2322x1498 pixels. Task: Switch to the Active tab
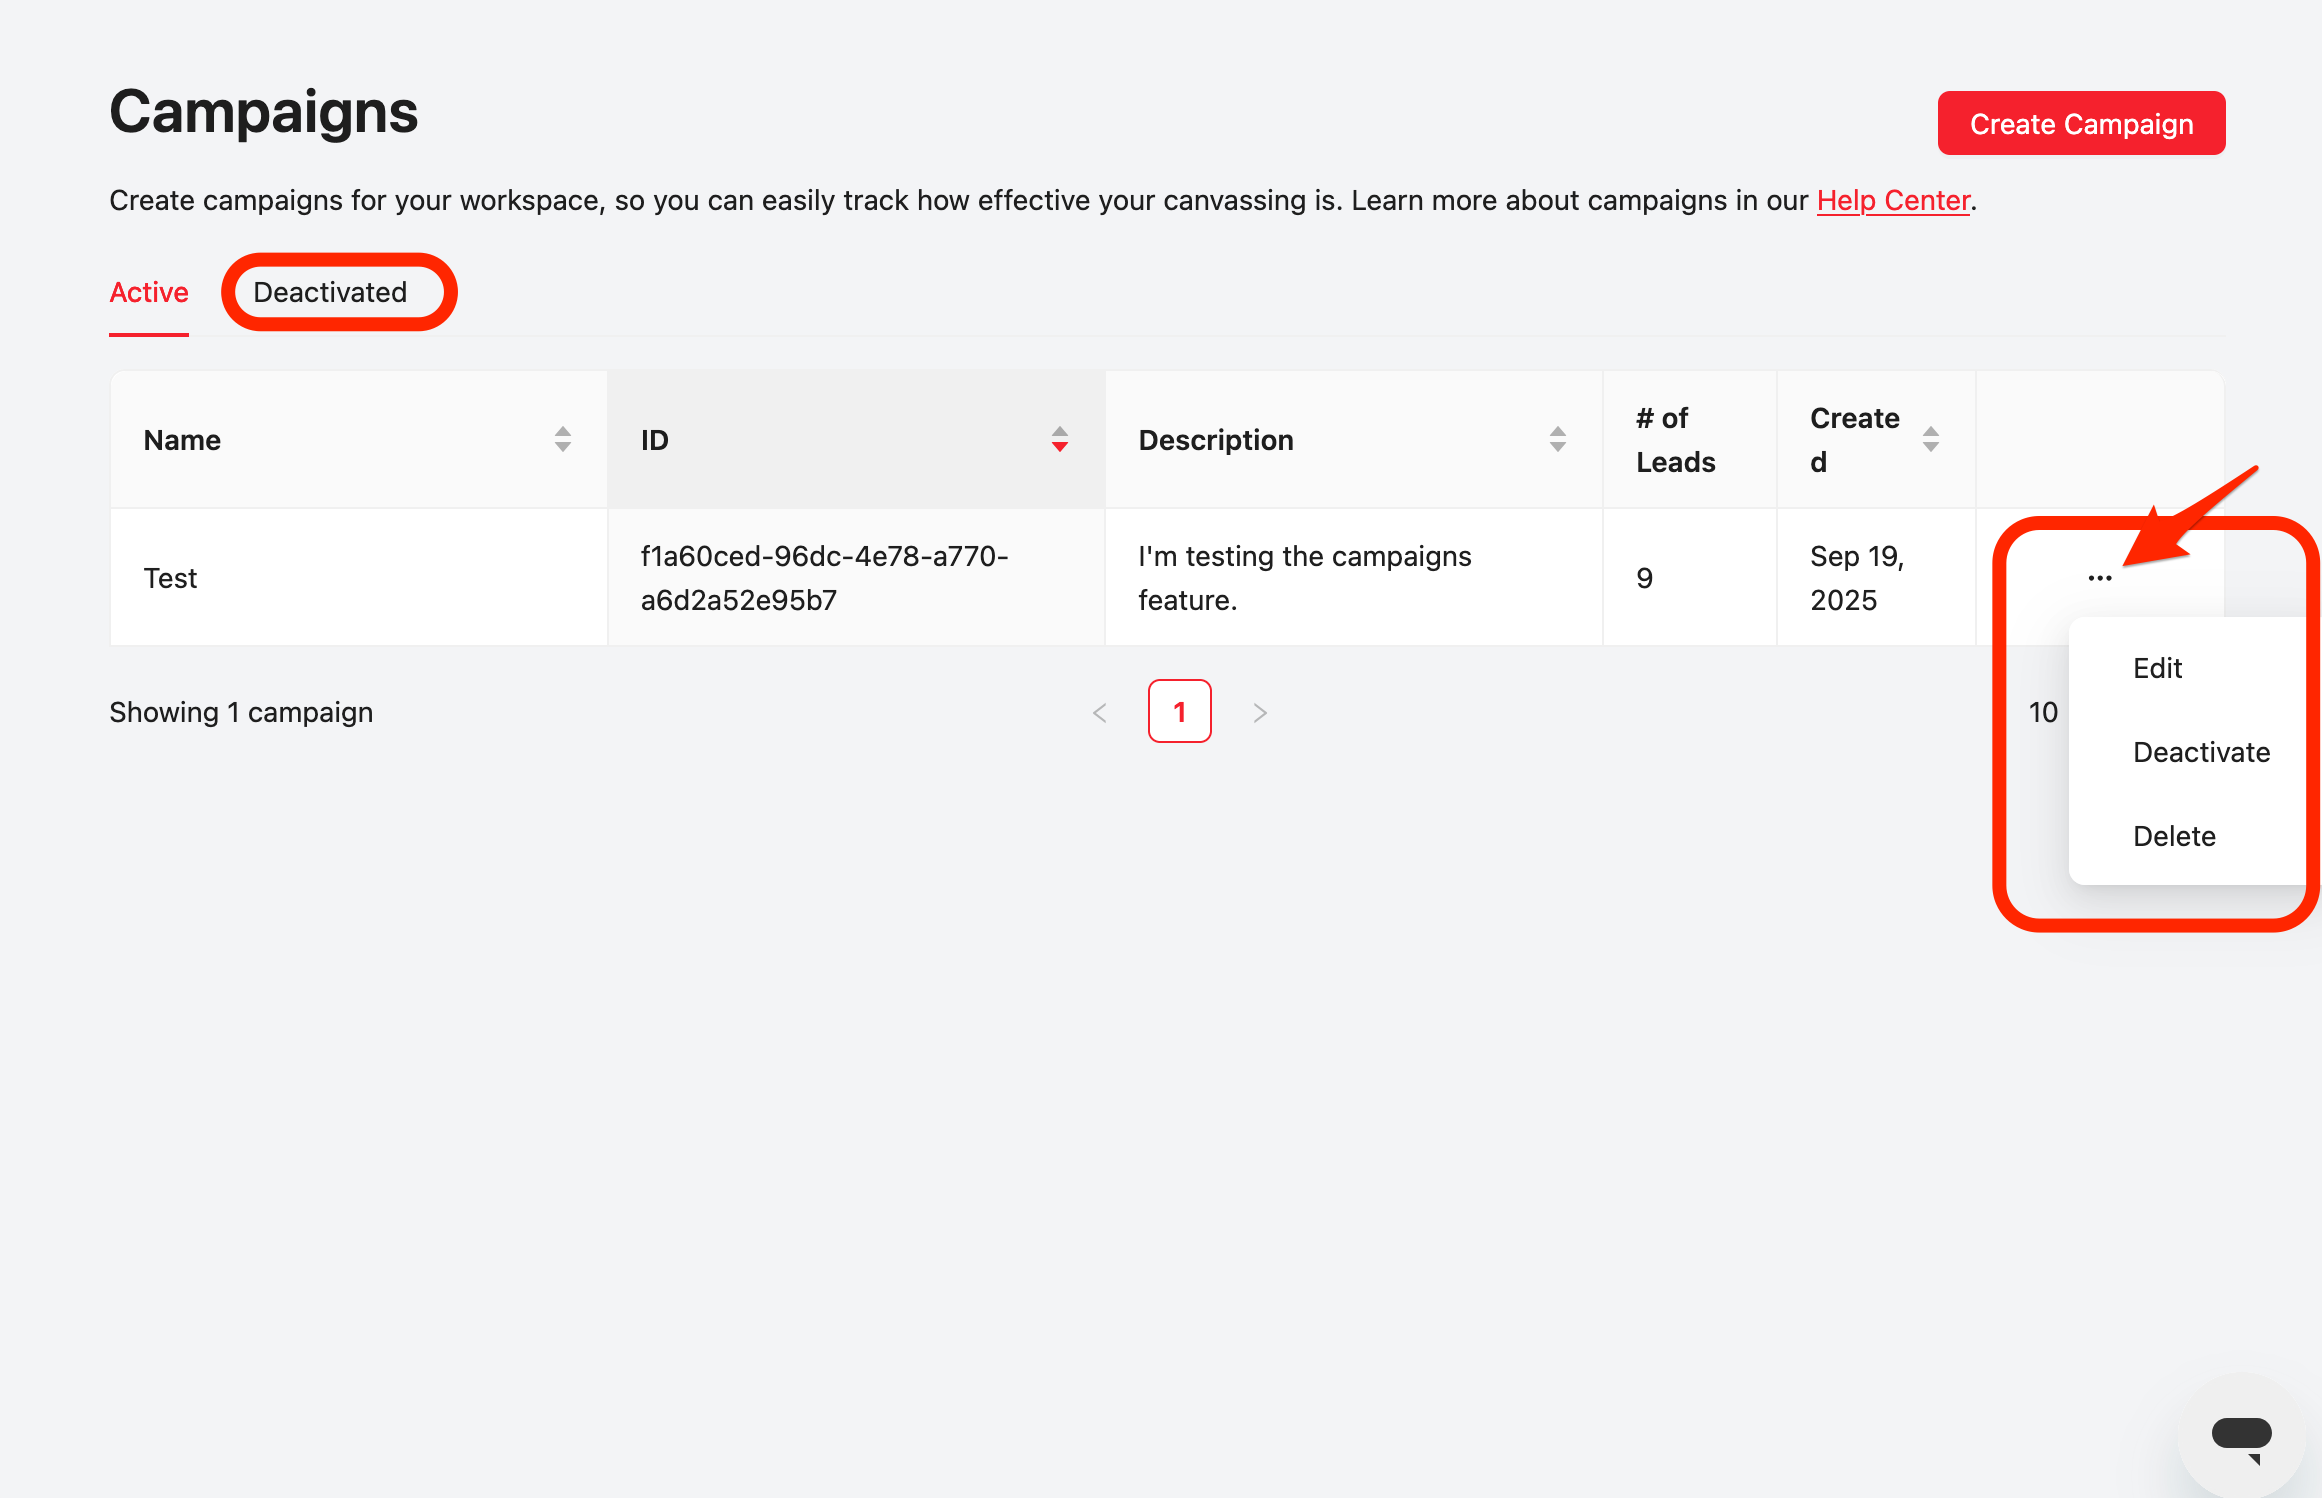click(149, 292)
